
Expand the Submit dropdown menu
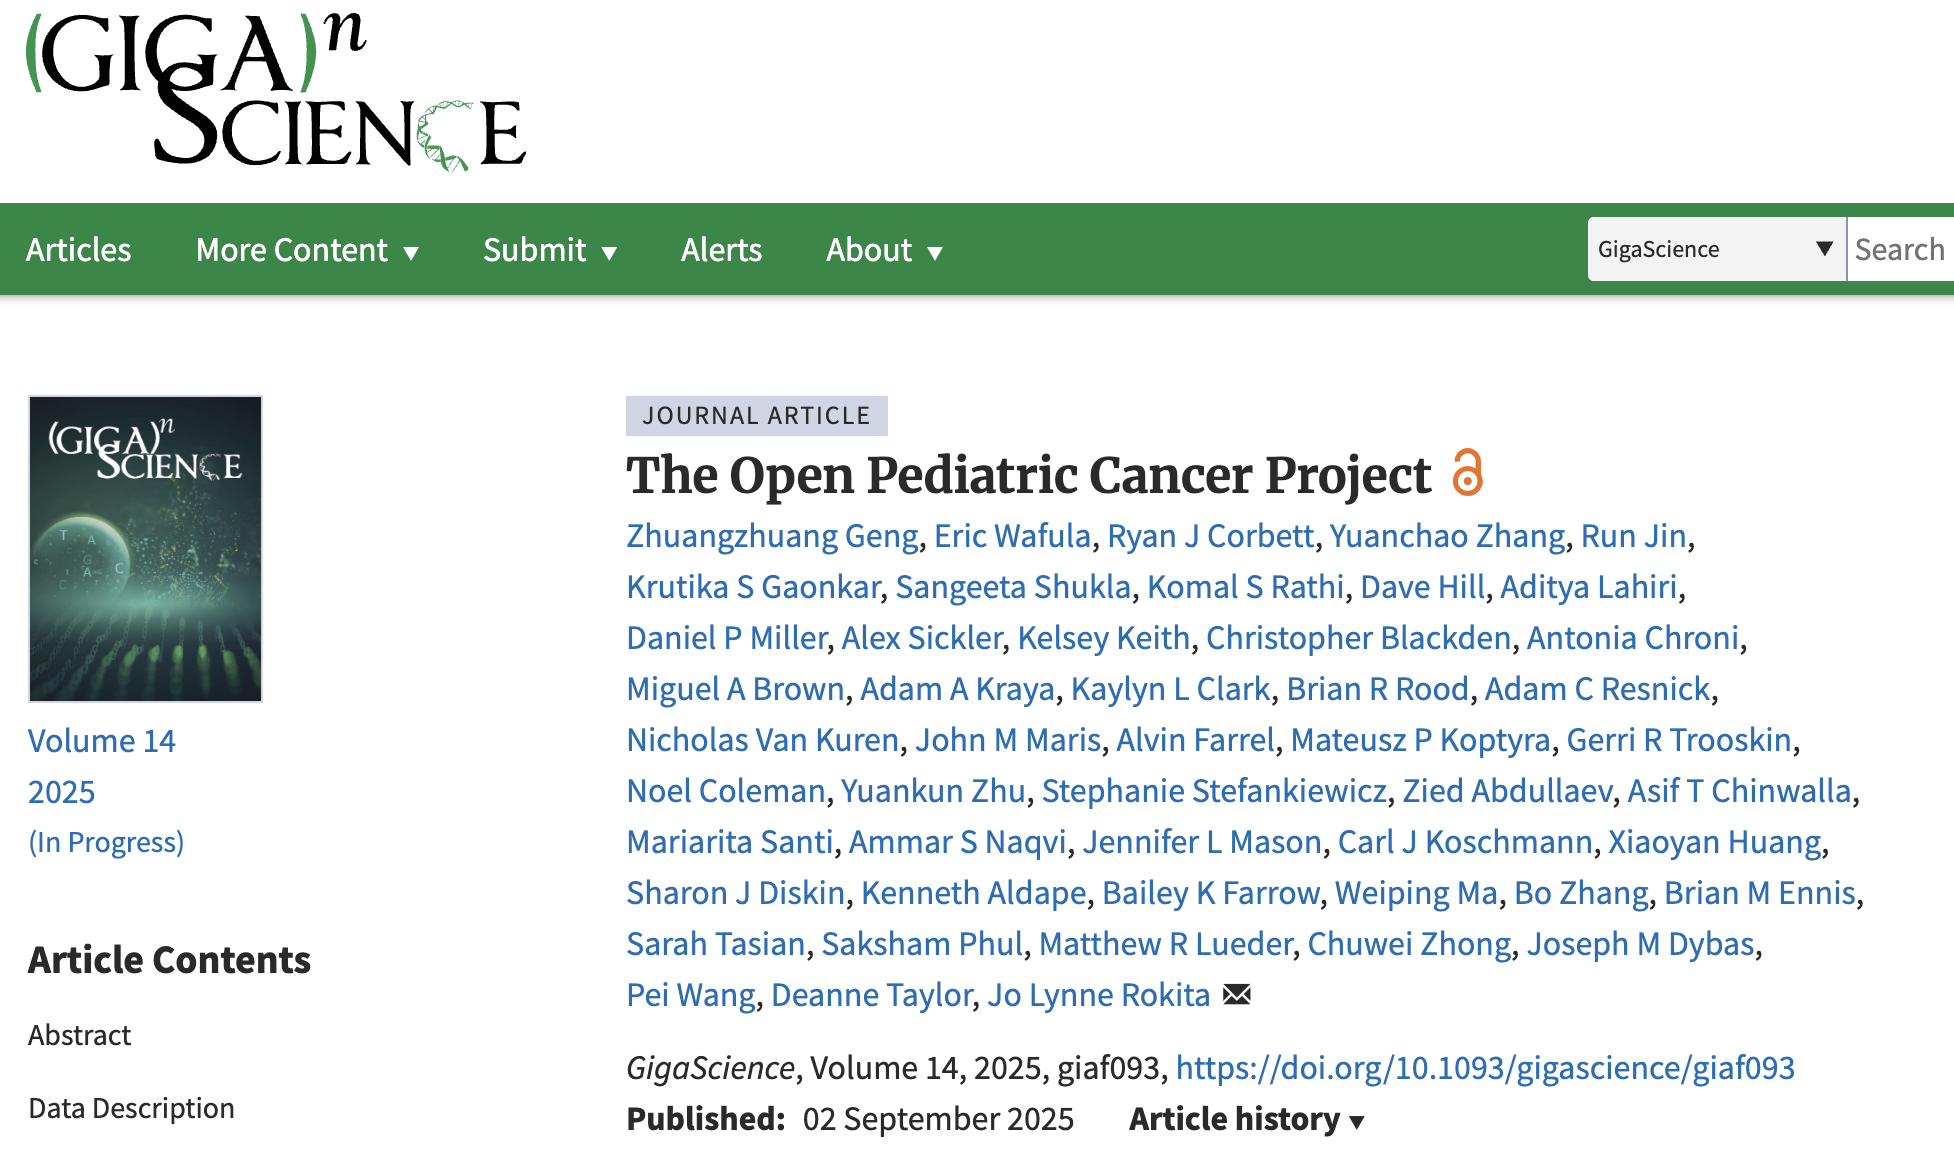550,250
